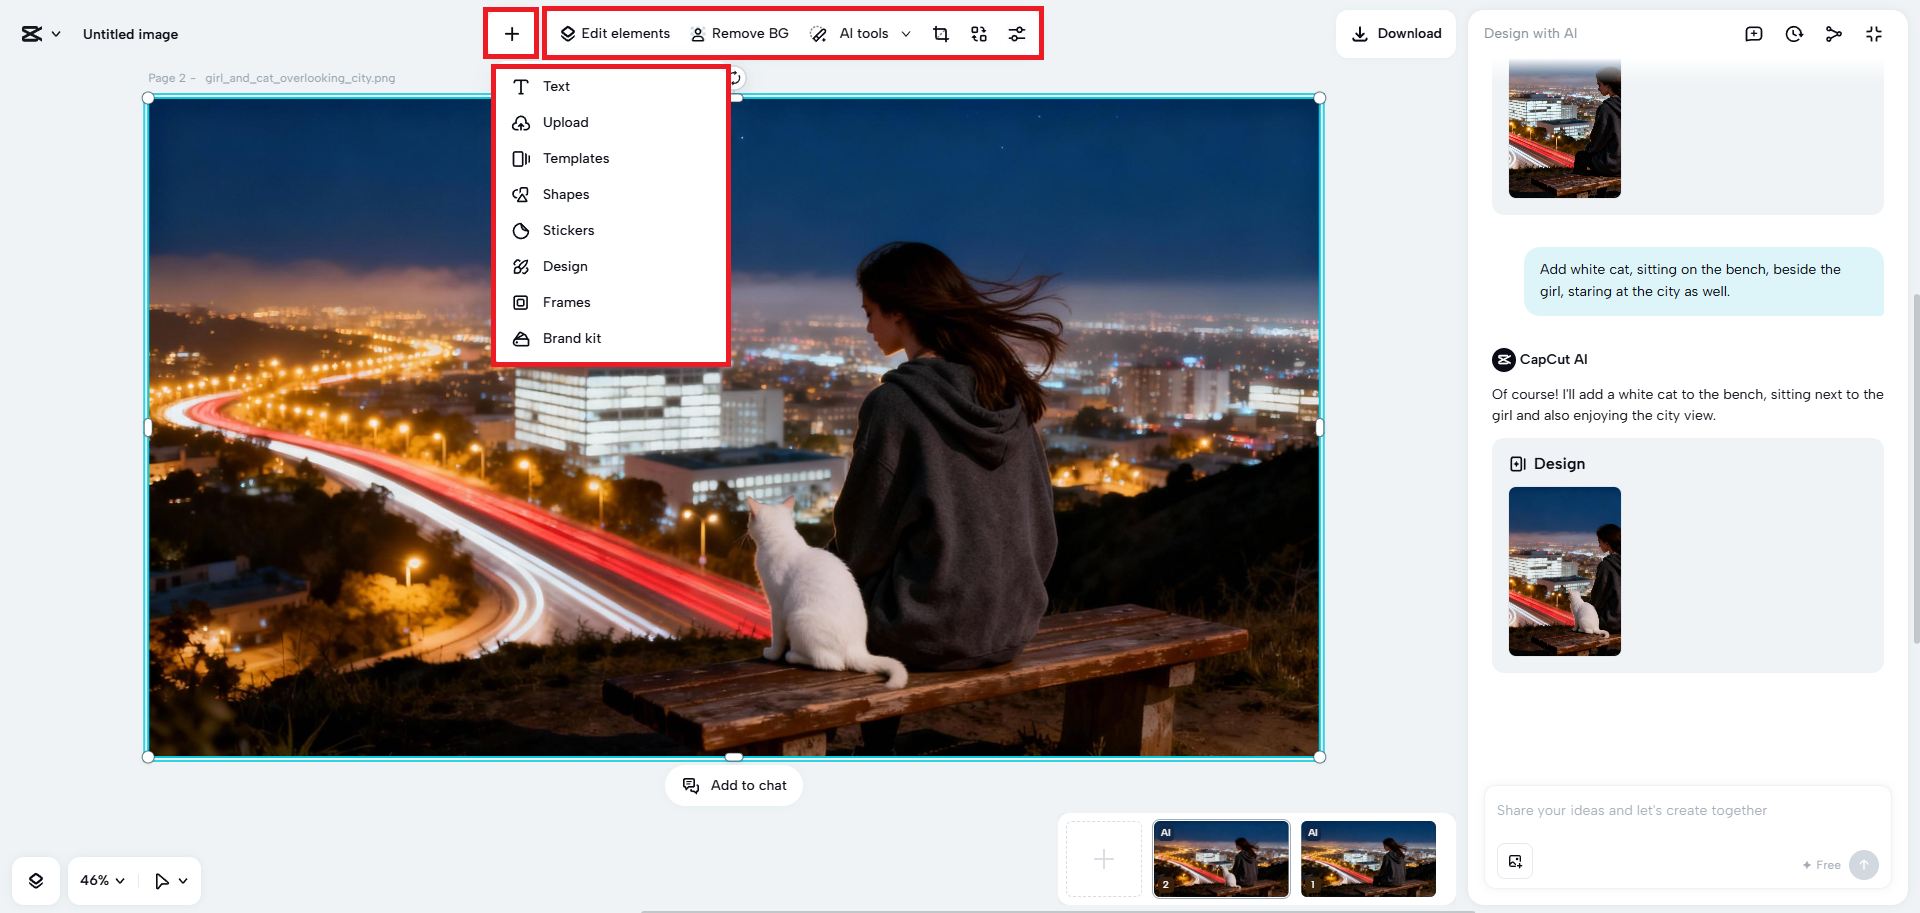Select the page 1 thumbnail
Screen dimensions: 1920x913
[1367, 858]
